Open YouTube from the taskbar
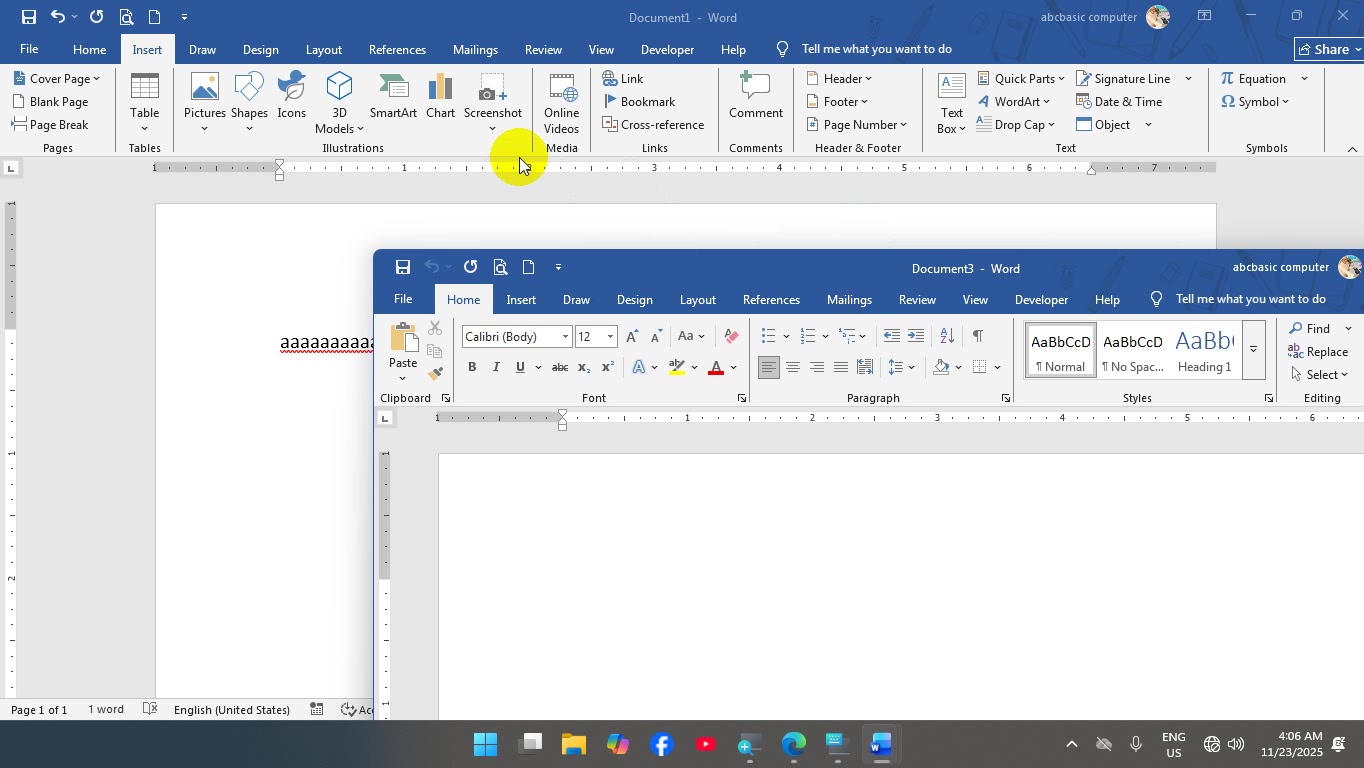The image size is (1364, 768). pos(706,745)
